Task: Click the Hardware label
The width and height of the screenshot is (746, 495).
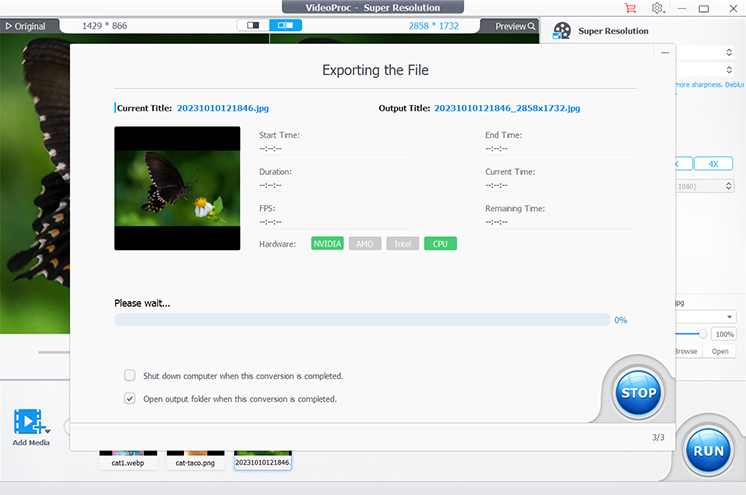Action: click(x=277, y=244)
